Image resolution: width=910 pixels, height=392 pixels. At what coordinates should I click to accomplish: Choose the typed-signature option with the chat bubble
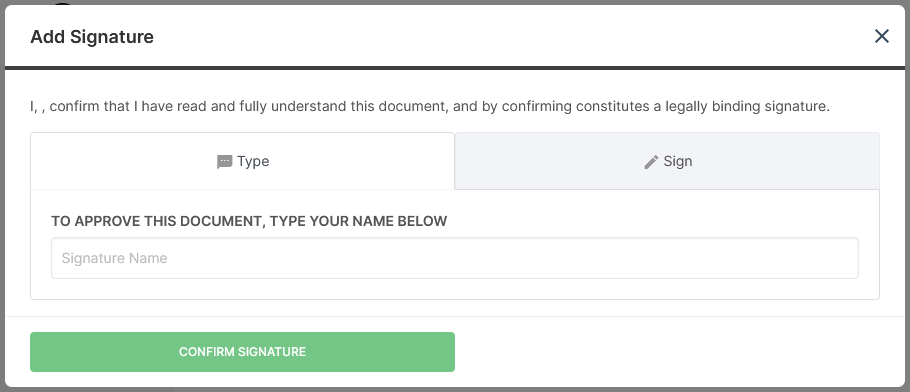pos(243,161)
